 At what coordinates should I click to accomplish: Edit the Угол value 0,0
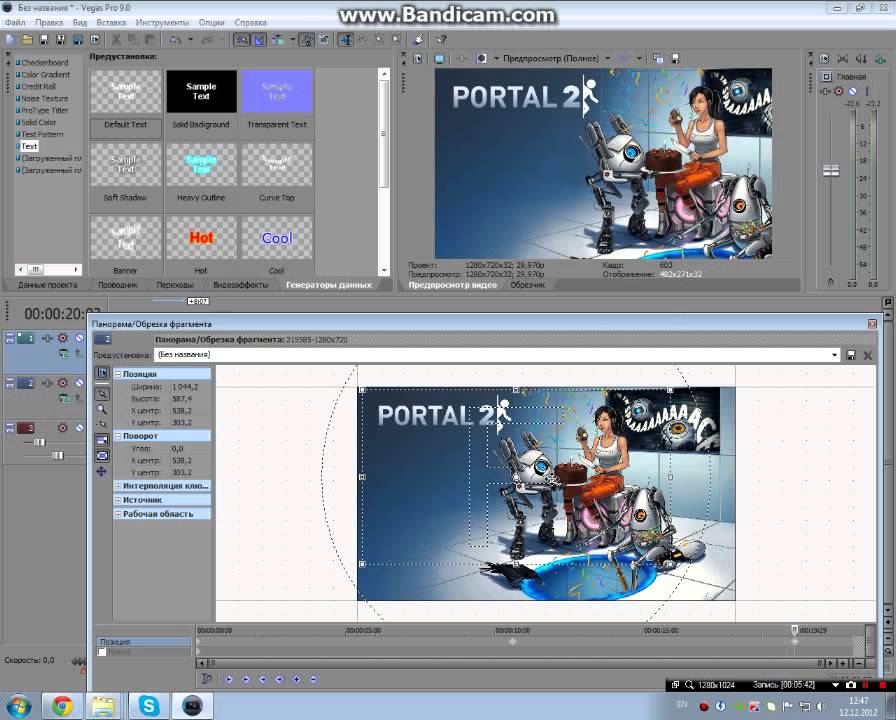[178, 449]
